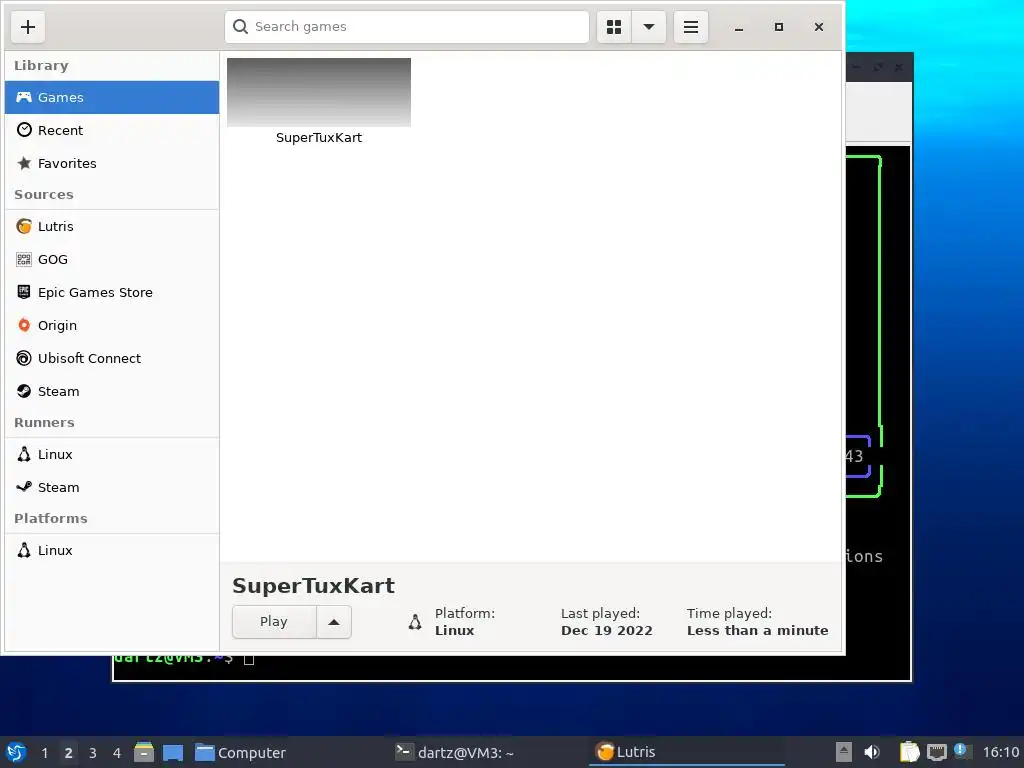Screen dimensions: 1024x768
Task: Select Steam under Sources
Action: click(x=112, y=391)
